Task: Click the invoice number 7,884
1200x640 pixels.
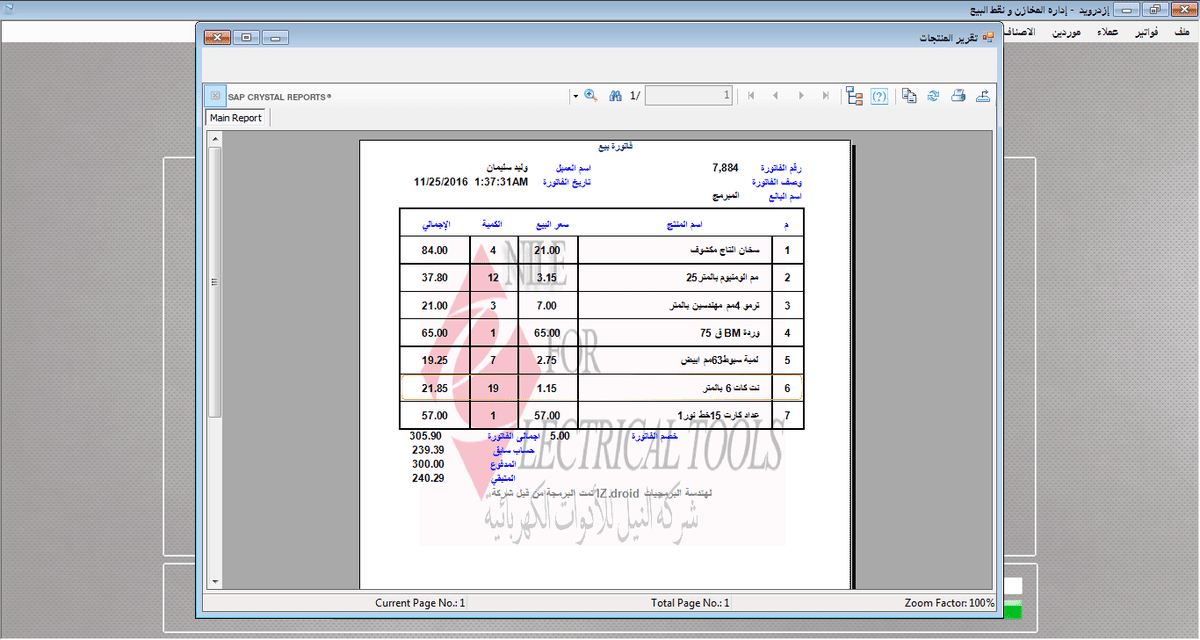Action: pyautogui.click(x=725, y=167)
